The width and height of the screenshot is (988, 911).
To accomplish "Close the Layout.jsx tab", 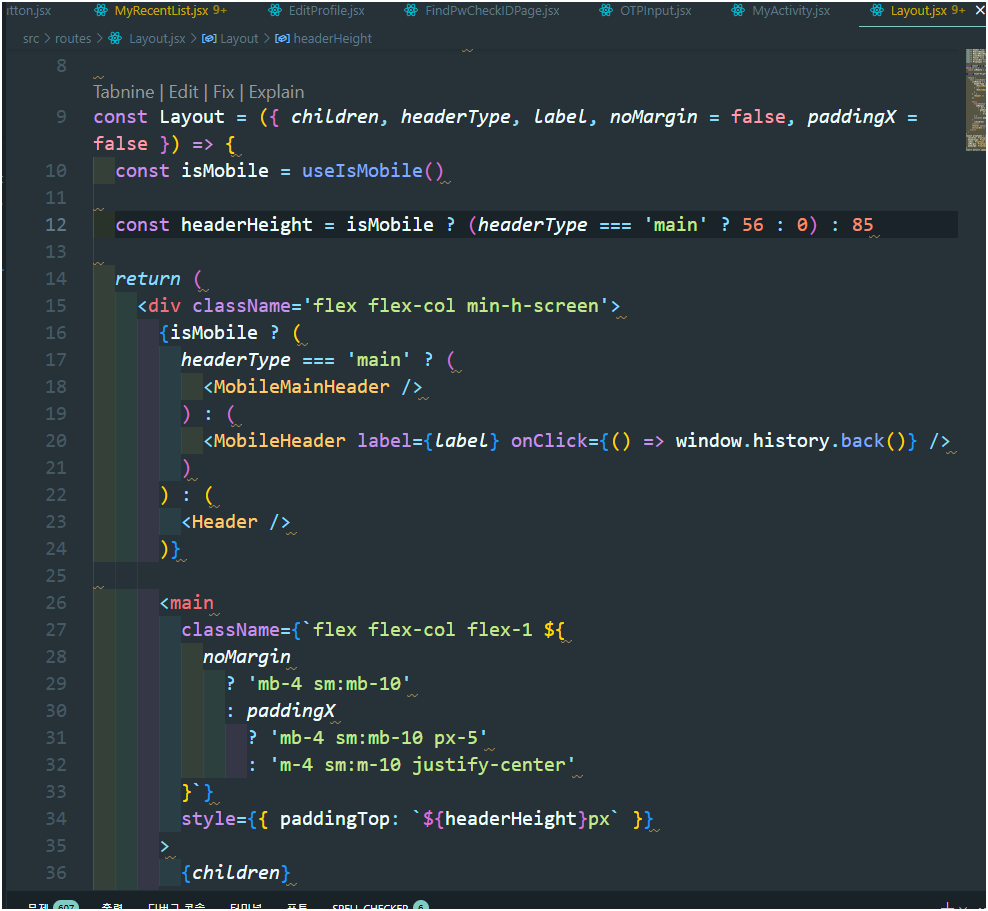I will point(979,11).
